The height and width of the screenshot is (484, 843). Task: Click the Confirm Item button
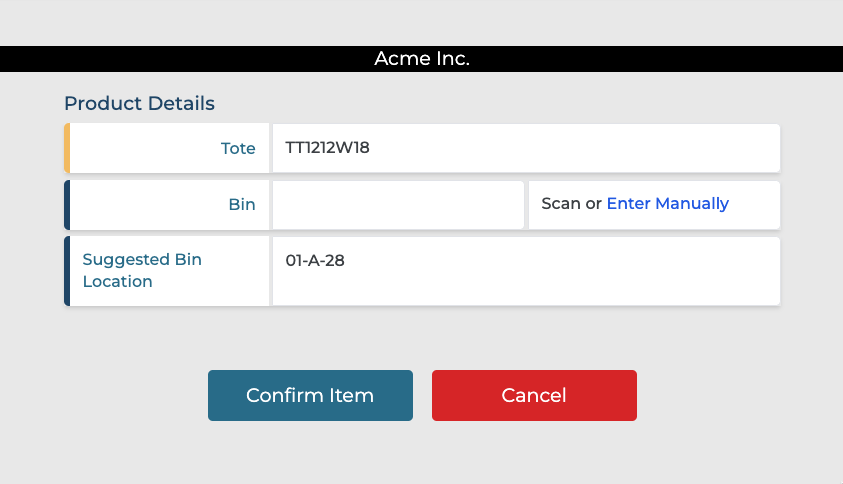(x=310, y=395)
